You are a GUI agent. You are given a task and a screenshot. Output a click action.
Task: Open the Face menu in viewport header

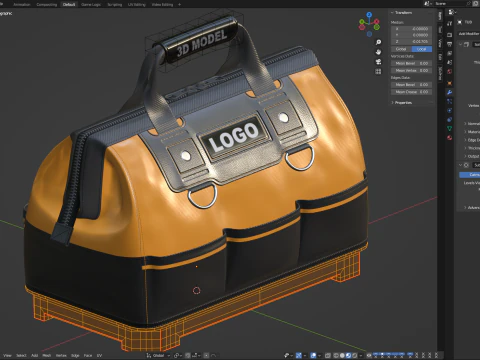88,356
